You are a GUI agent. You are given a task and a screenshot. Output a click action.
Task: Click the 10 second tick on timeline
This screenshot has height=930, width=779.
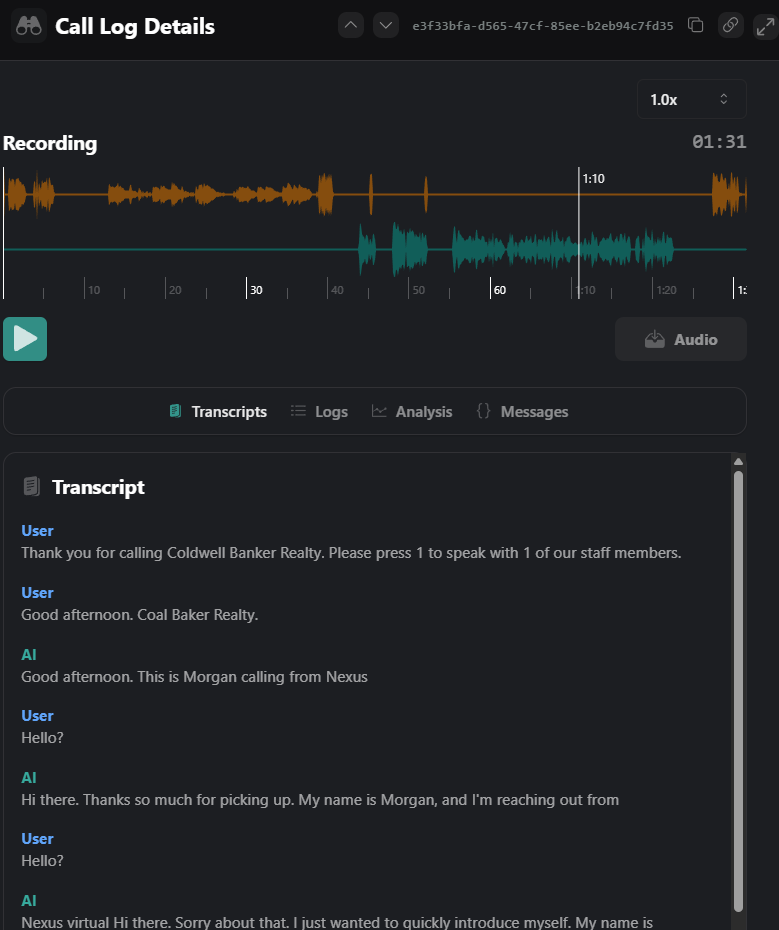94,290
